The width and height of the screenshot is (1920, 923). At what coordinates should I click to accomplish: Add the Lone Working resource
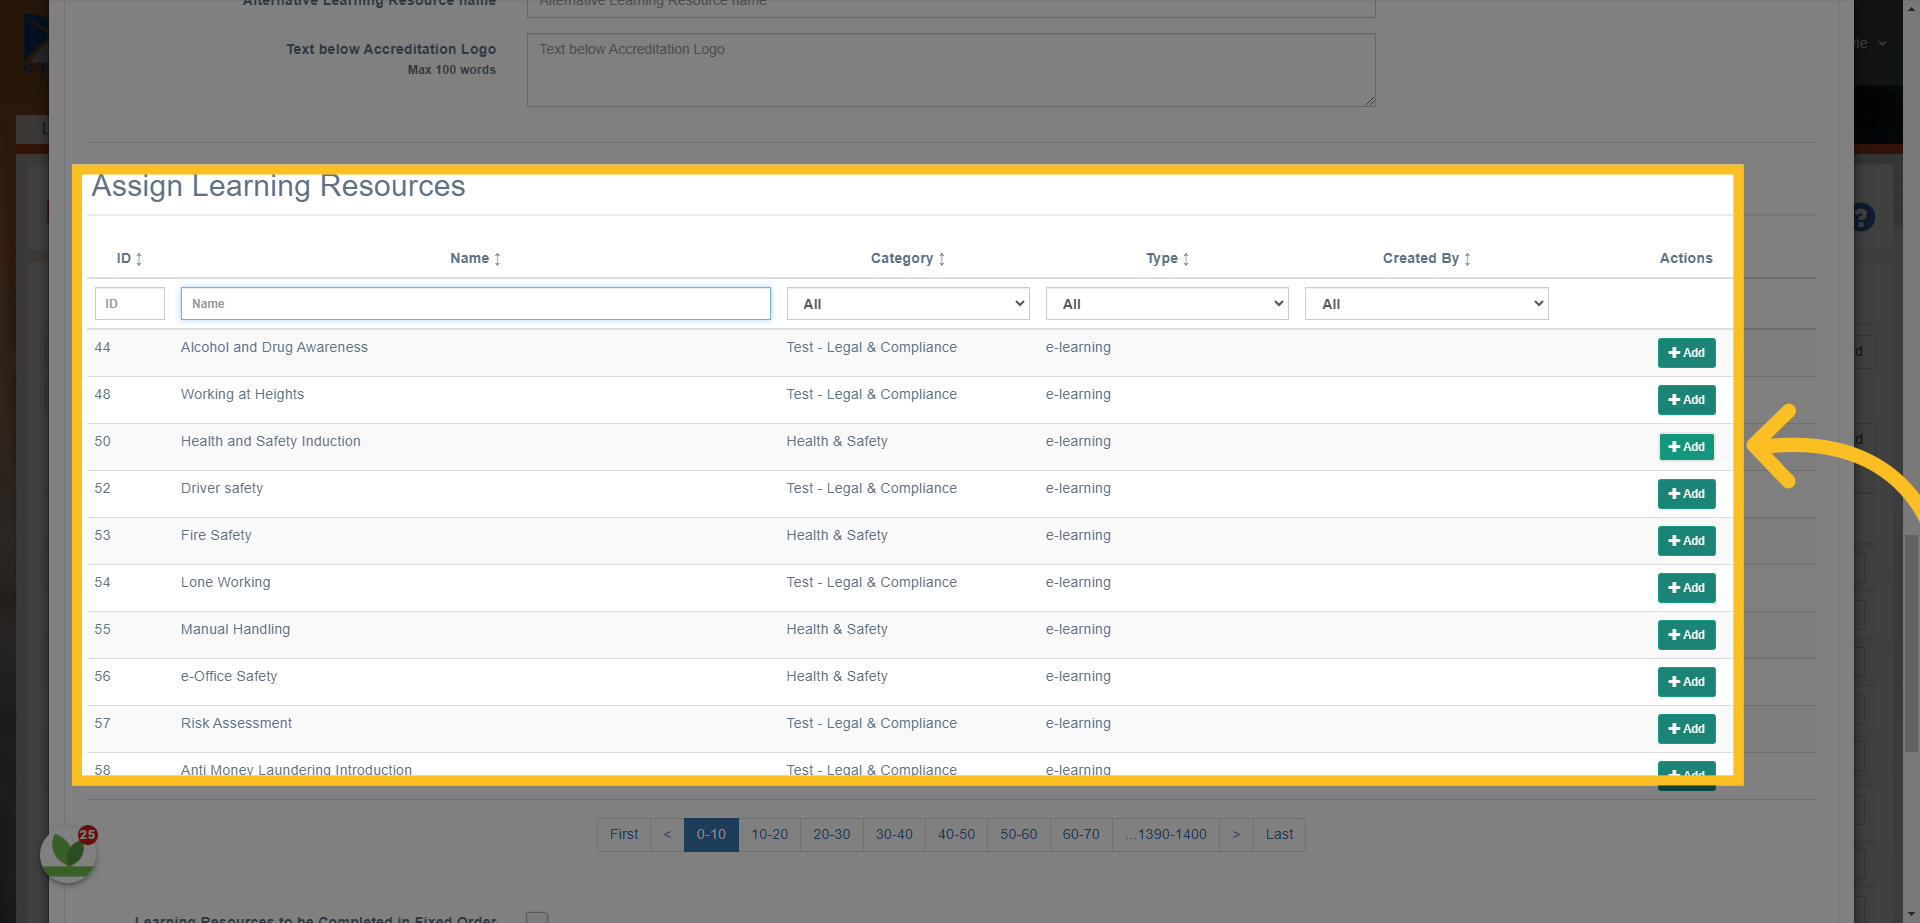click(x=1686, y=588)
